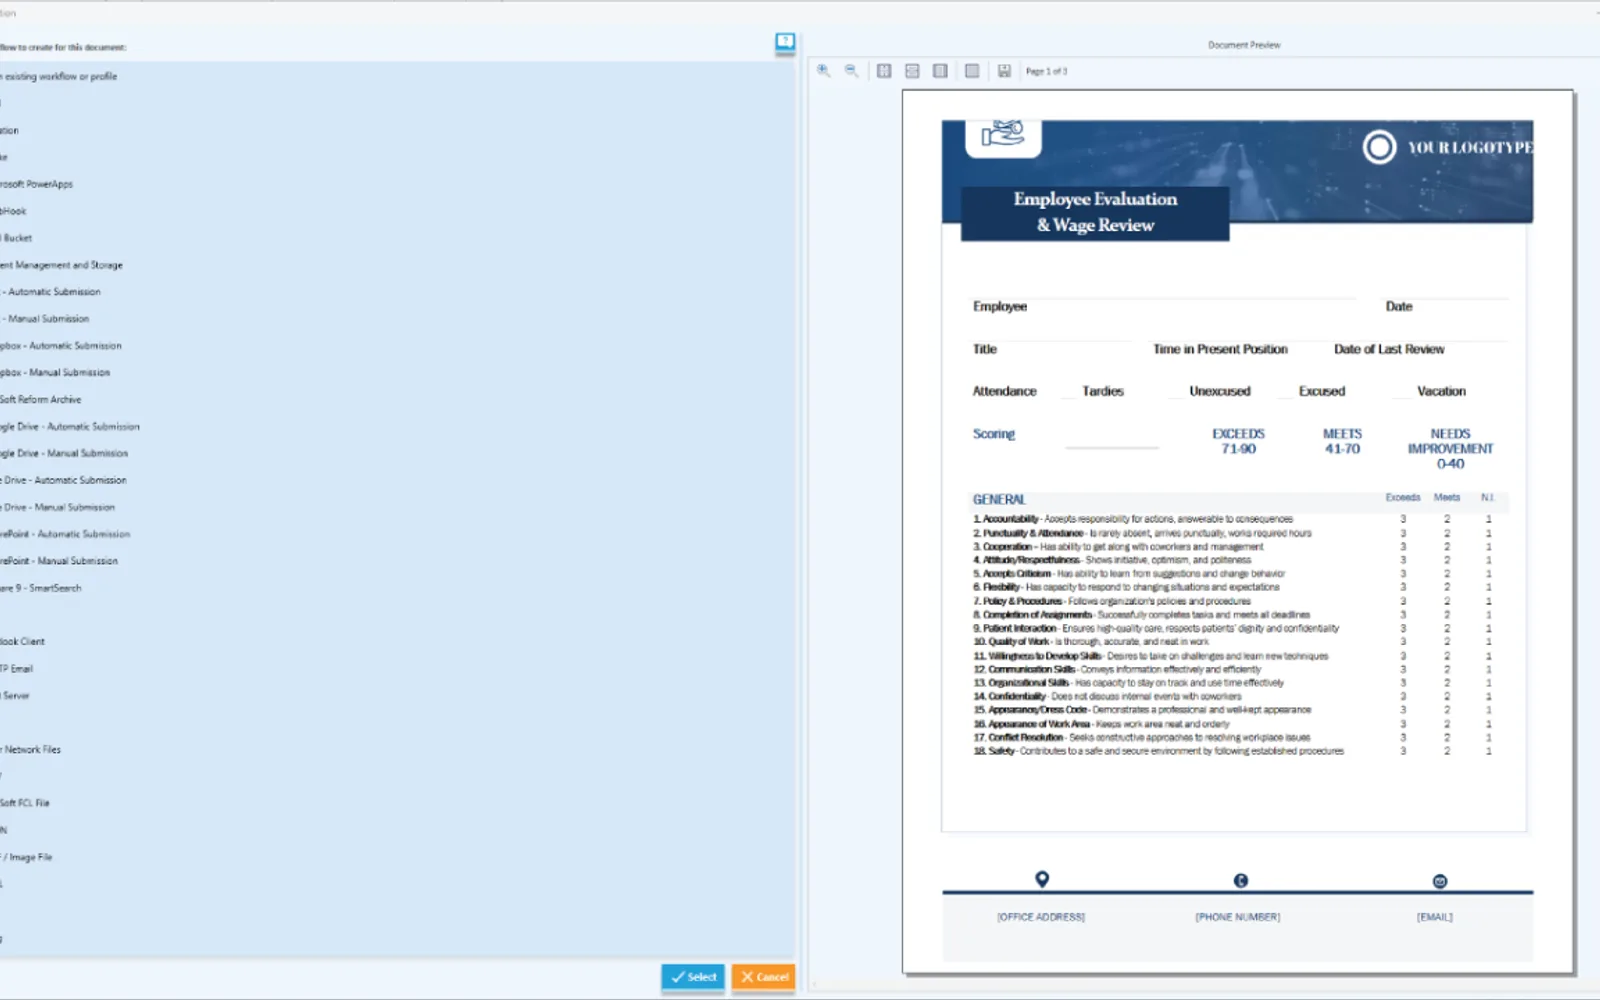
Task: Pick the first 'Manual Submission' entry
Action: (x=46, y=319)
